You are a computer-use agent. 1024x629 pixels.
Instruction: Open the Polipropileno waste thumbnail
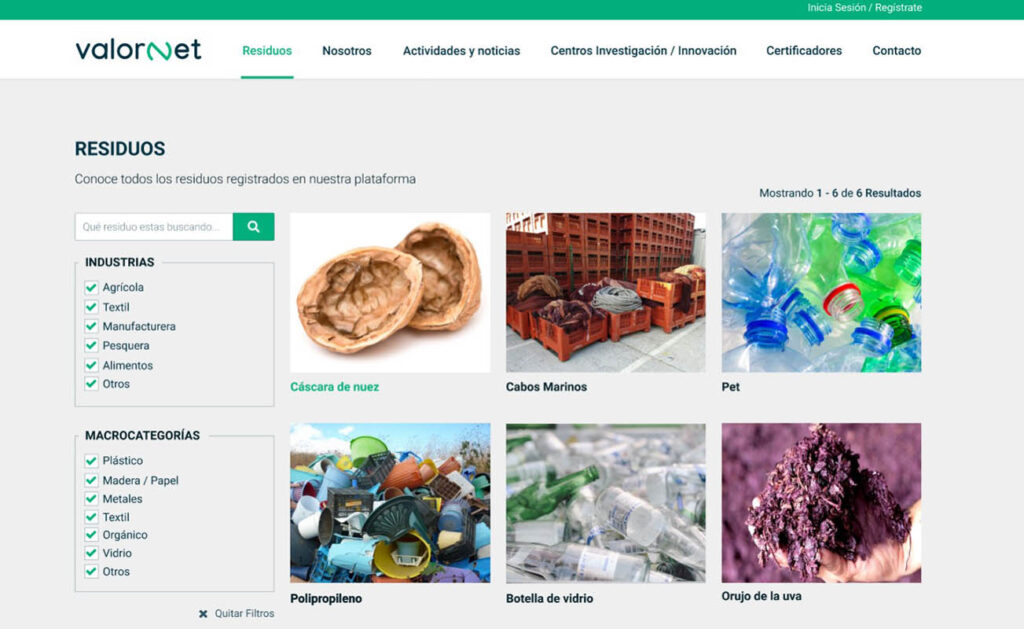[390, 502]
